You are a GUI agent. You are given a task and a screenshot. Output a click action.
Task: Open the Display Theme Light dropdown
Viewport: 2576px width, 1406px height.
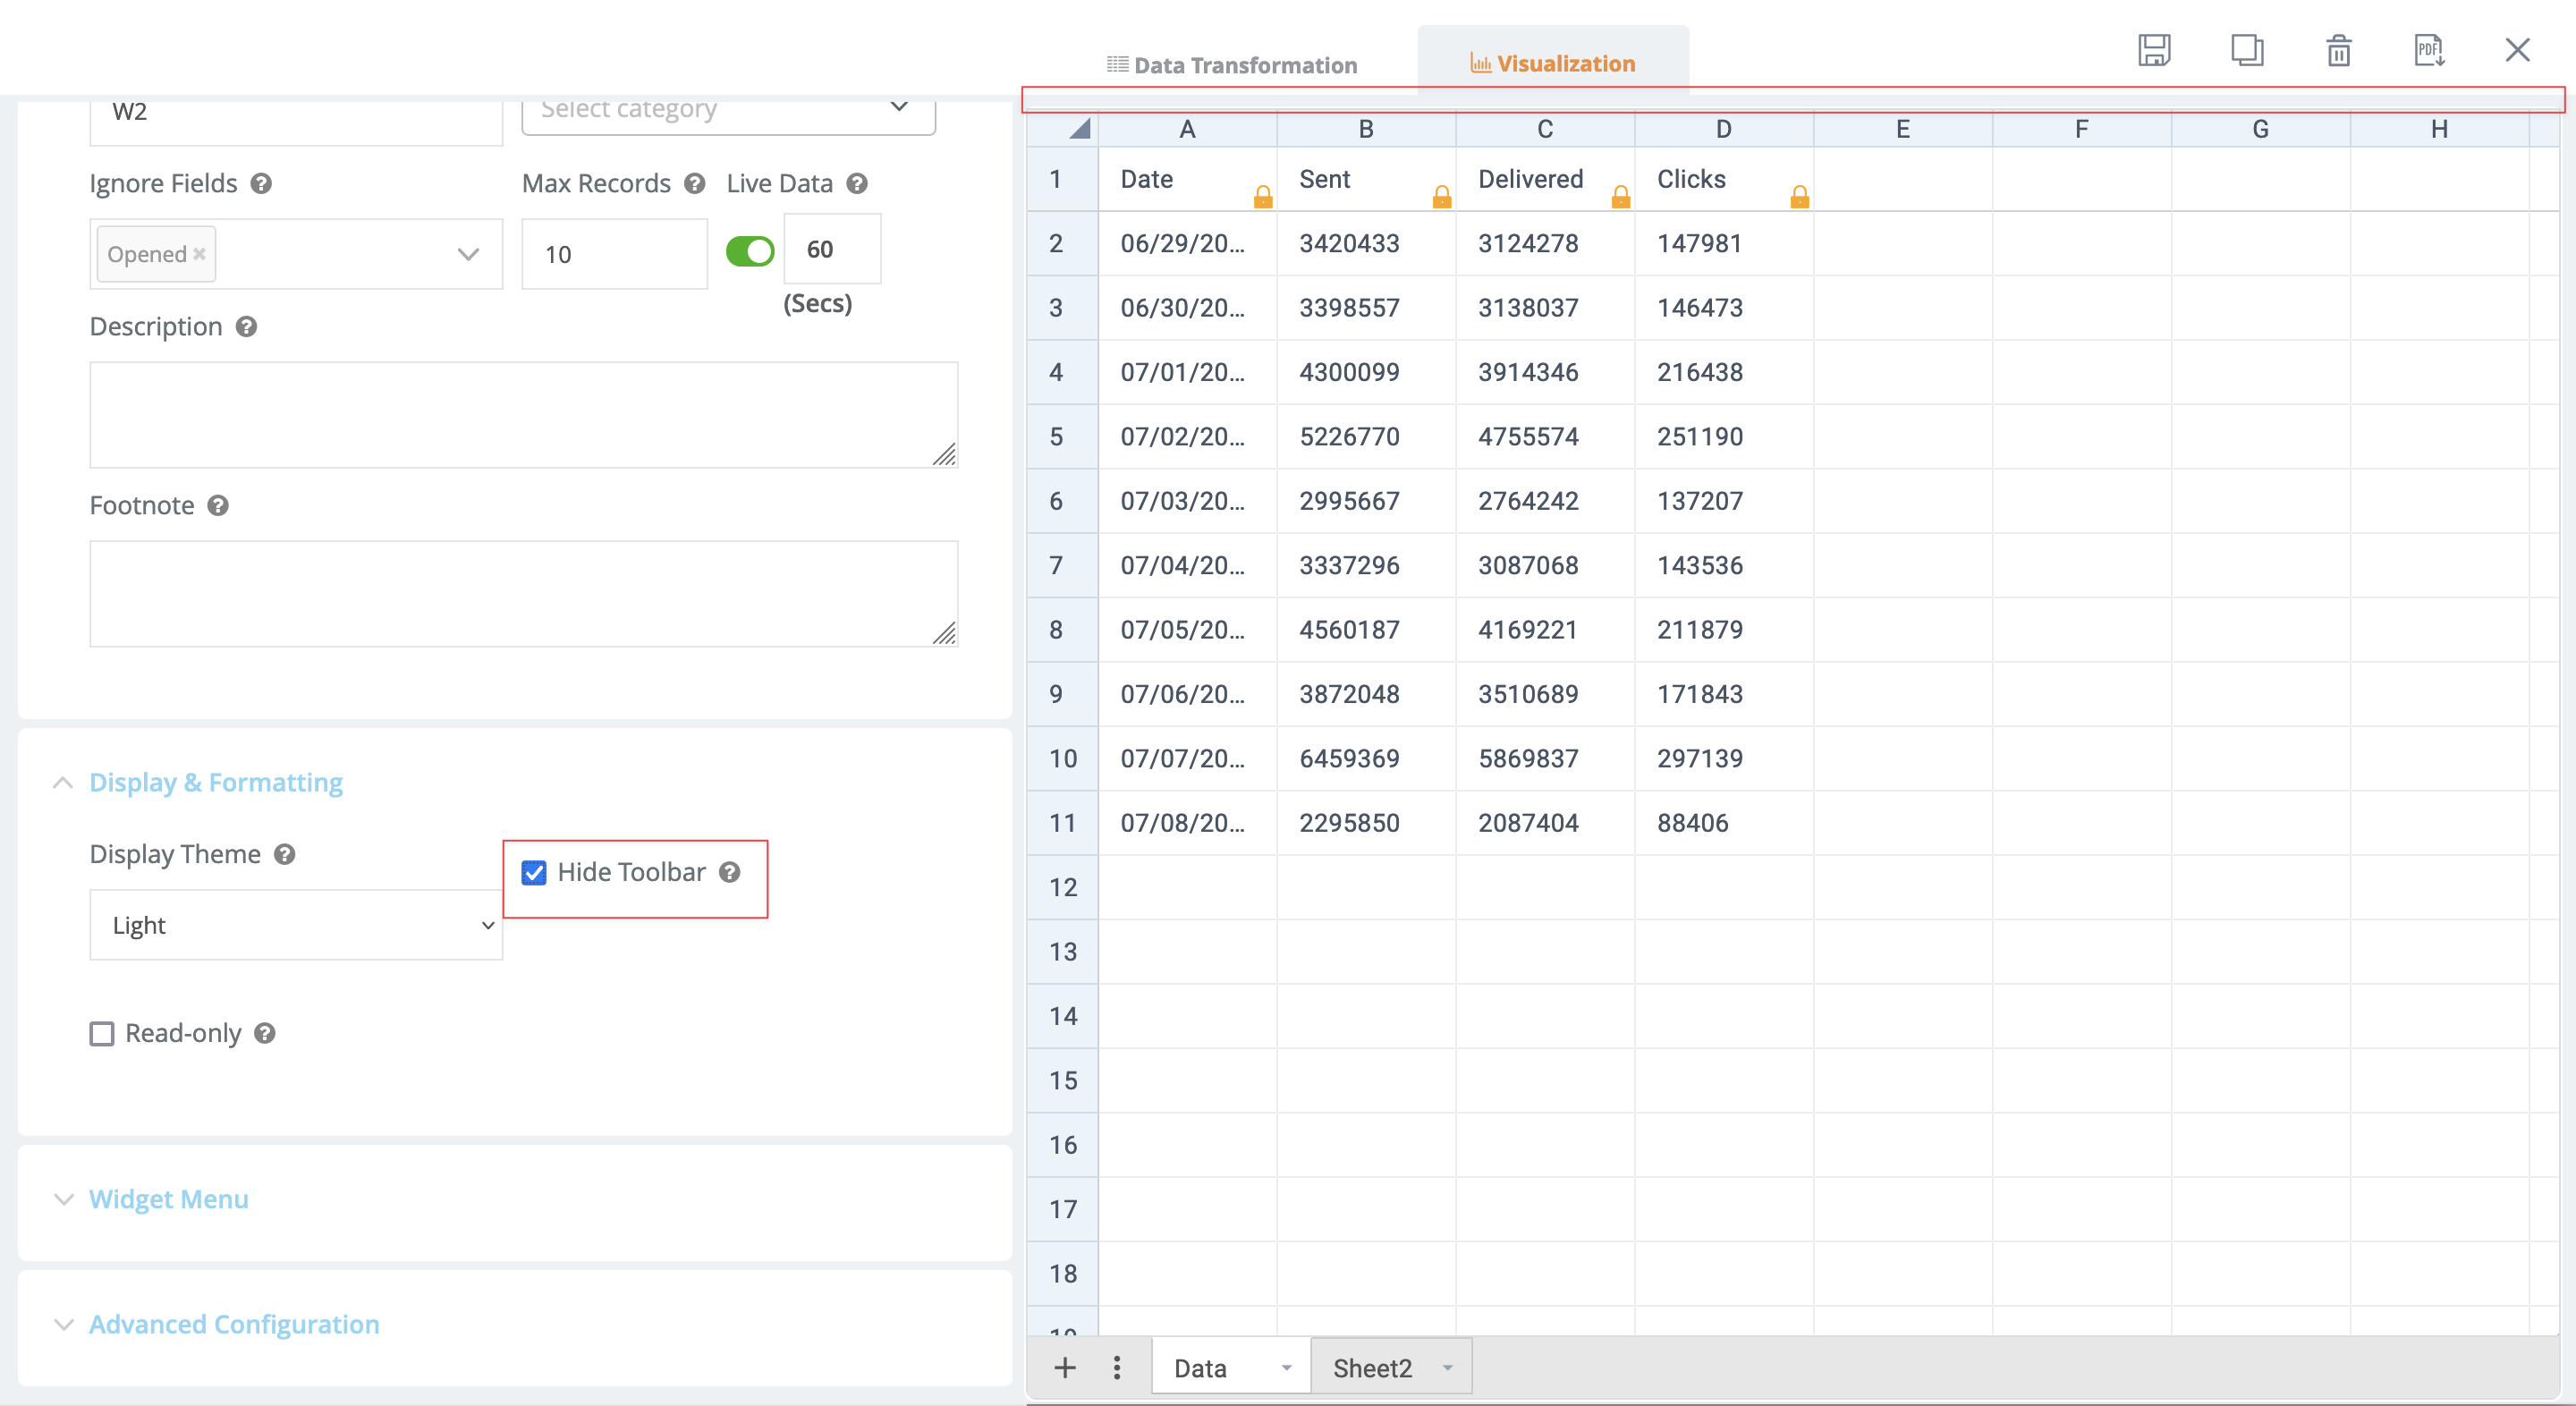296,925
